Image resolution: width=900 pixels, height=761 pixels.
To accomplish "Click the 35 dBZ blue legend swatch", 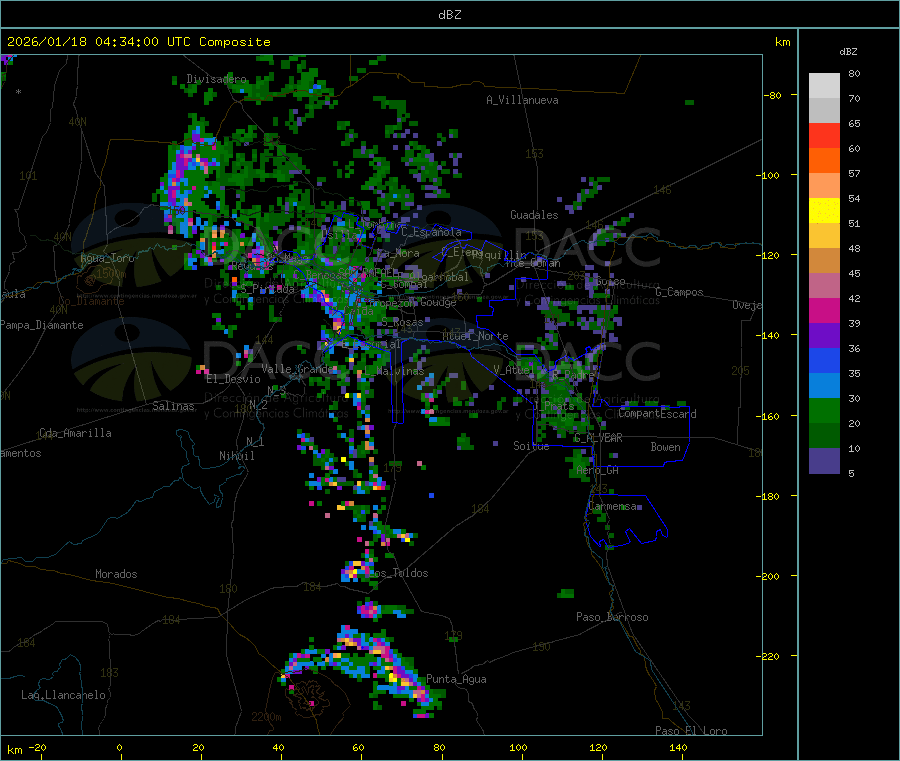I will [824, 360].
